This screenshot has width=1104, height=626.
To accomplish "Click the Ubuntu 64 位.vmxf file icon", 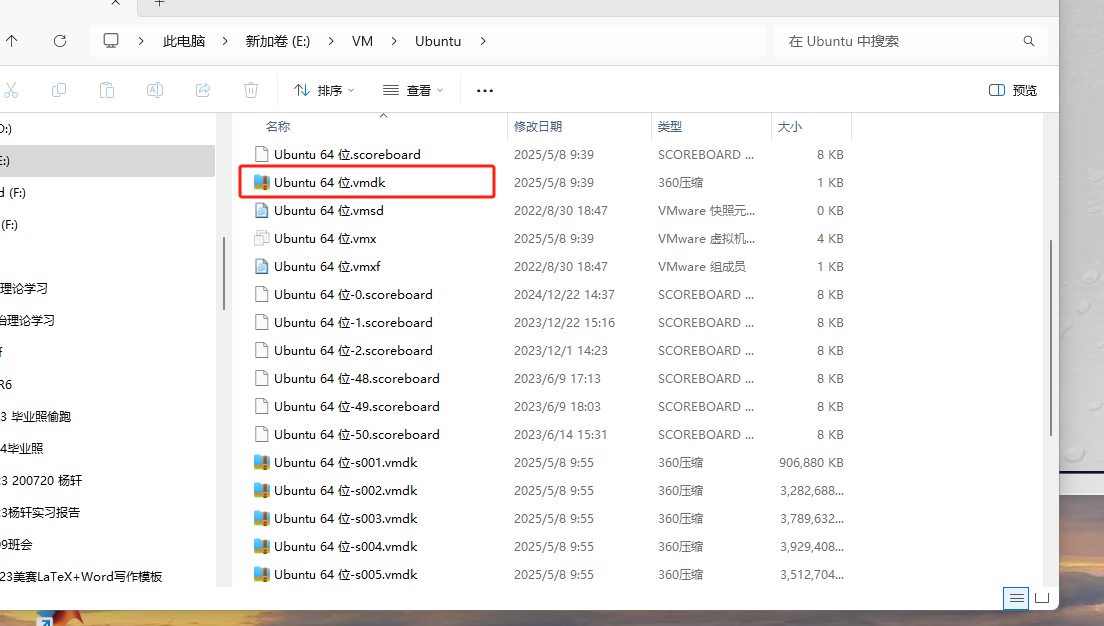I will [x=261, y=267].
